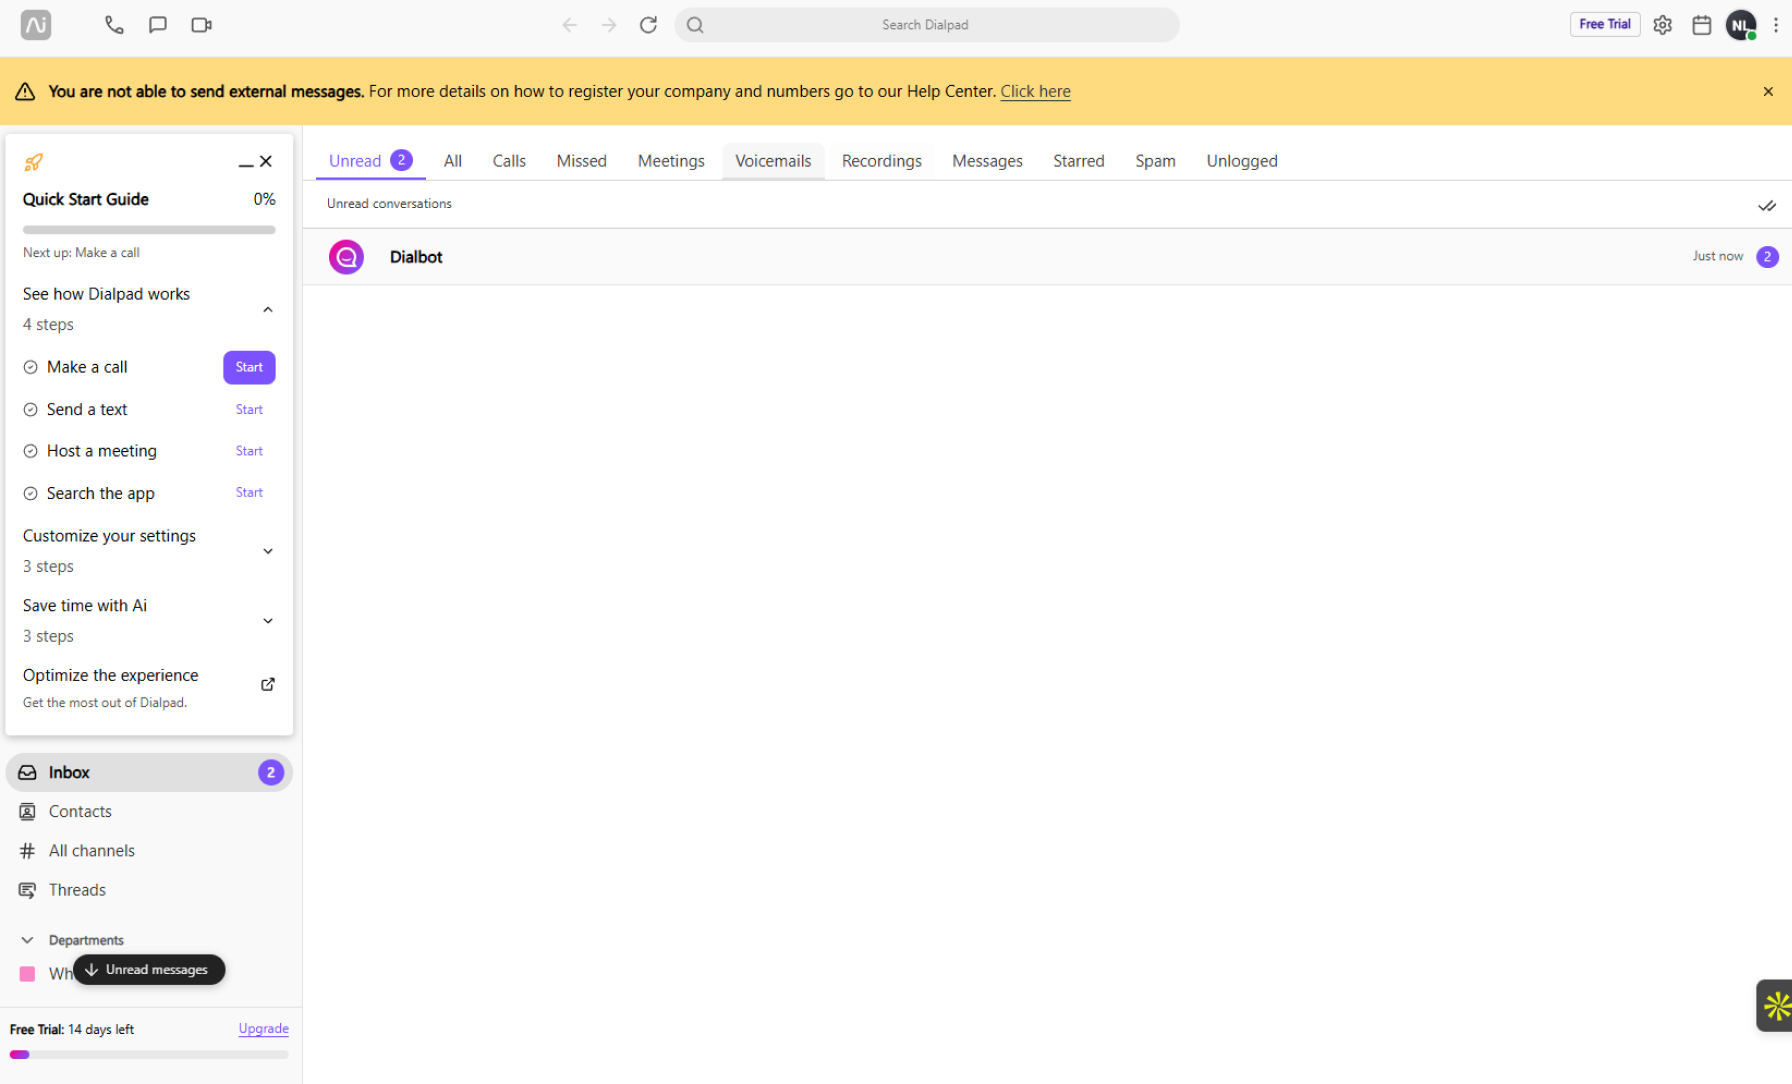The width and height of the screenshot is (1792, 1084).
Task: Switch to the Calls tab
Action: (509, 161)
